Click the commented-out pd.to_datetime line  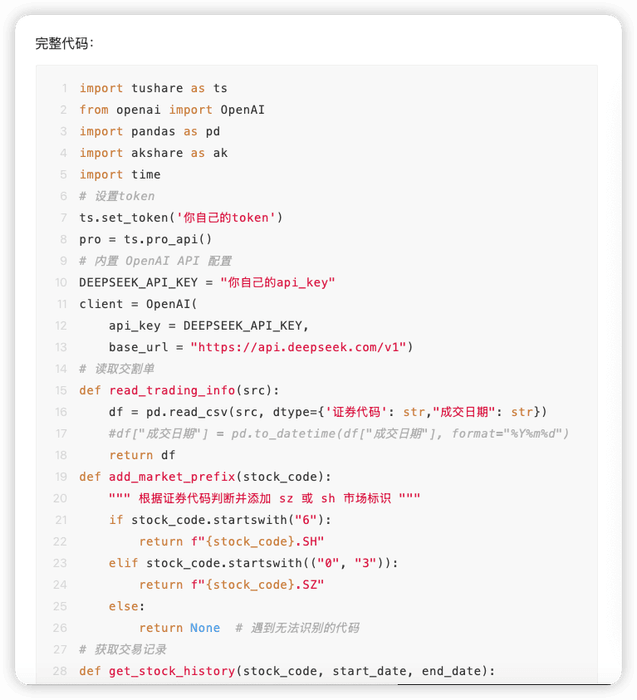[x=338, y=433]
